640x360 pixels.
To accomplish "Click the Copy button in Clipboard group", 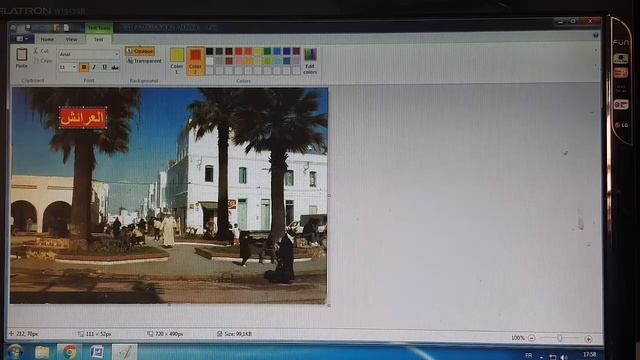I will tap(42, 61).
